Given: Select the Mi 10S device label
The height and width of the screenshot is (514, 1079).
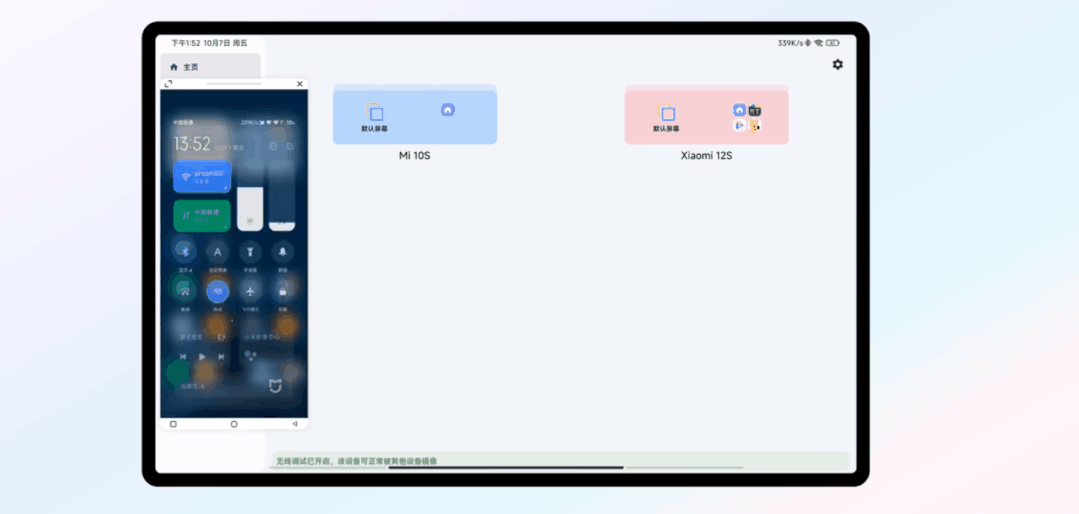Looking at the screenshot, I should [x=415, y=156].
